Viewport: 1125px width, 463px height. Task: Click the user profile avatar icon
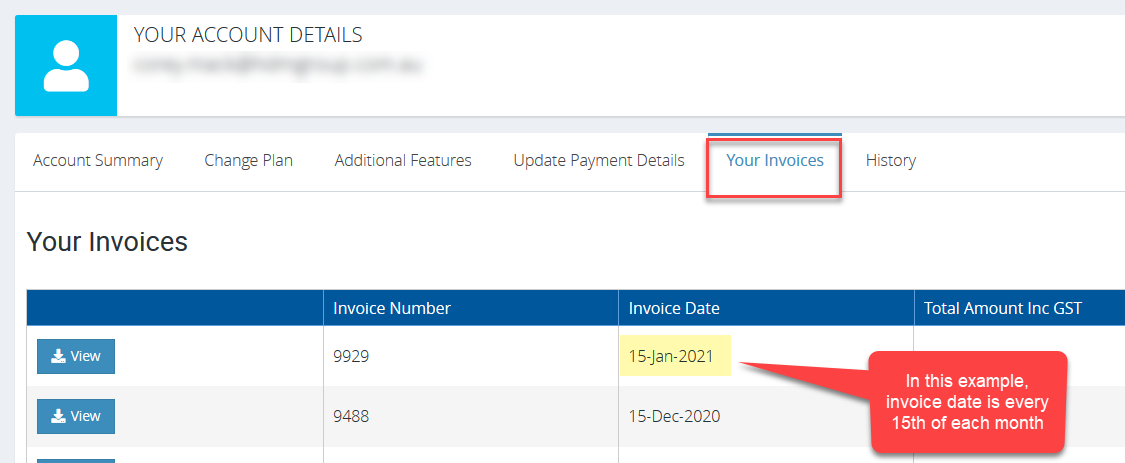click(x=66, y=66)
